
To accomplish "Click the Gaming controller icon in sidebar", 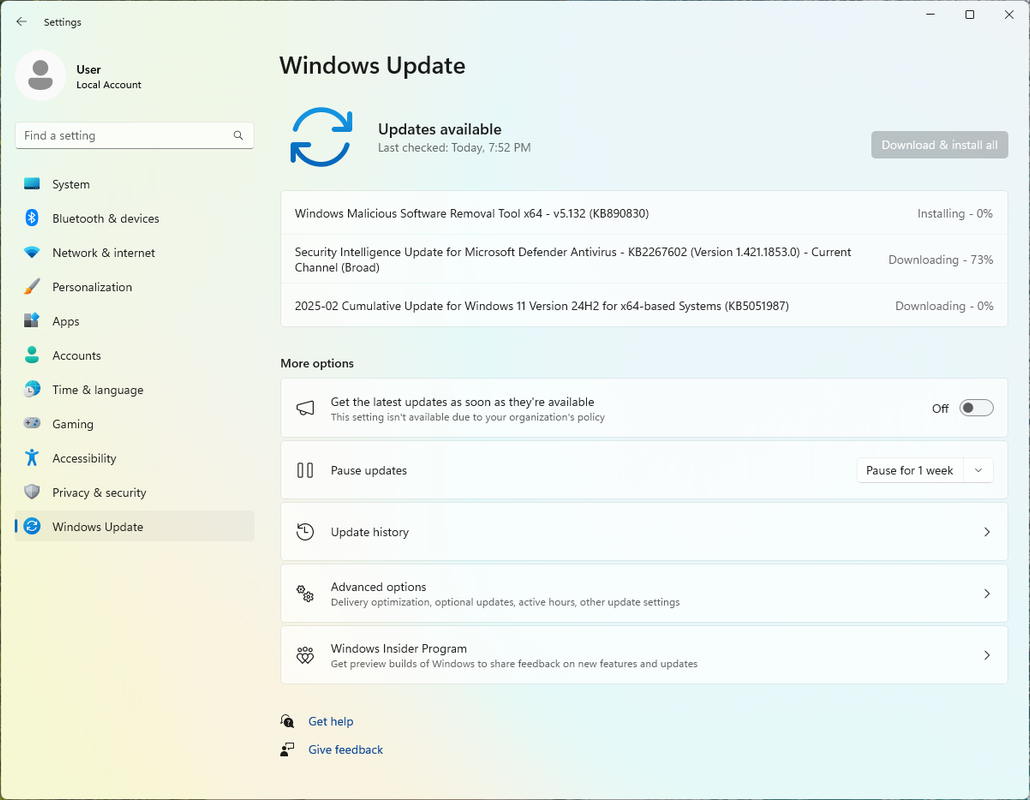I will point(32,423).
